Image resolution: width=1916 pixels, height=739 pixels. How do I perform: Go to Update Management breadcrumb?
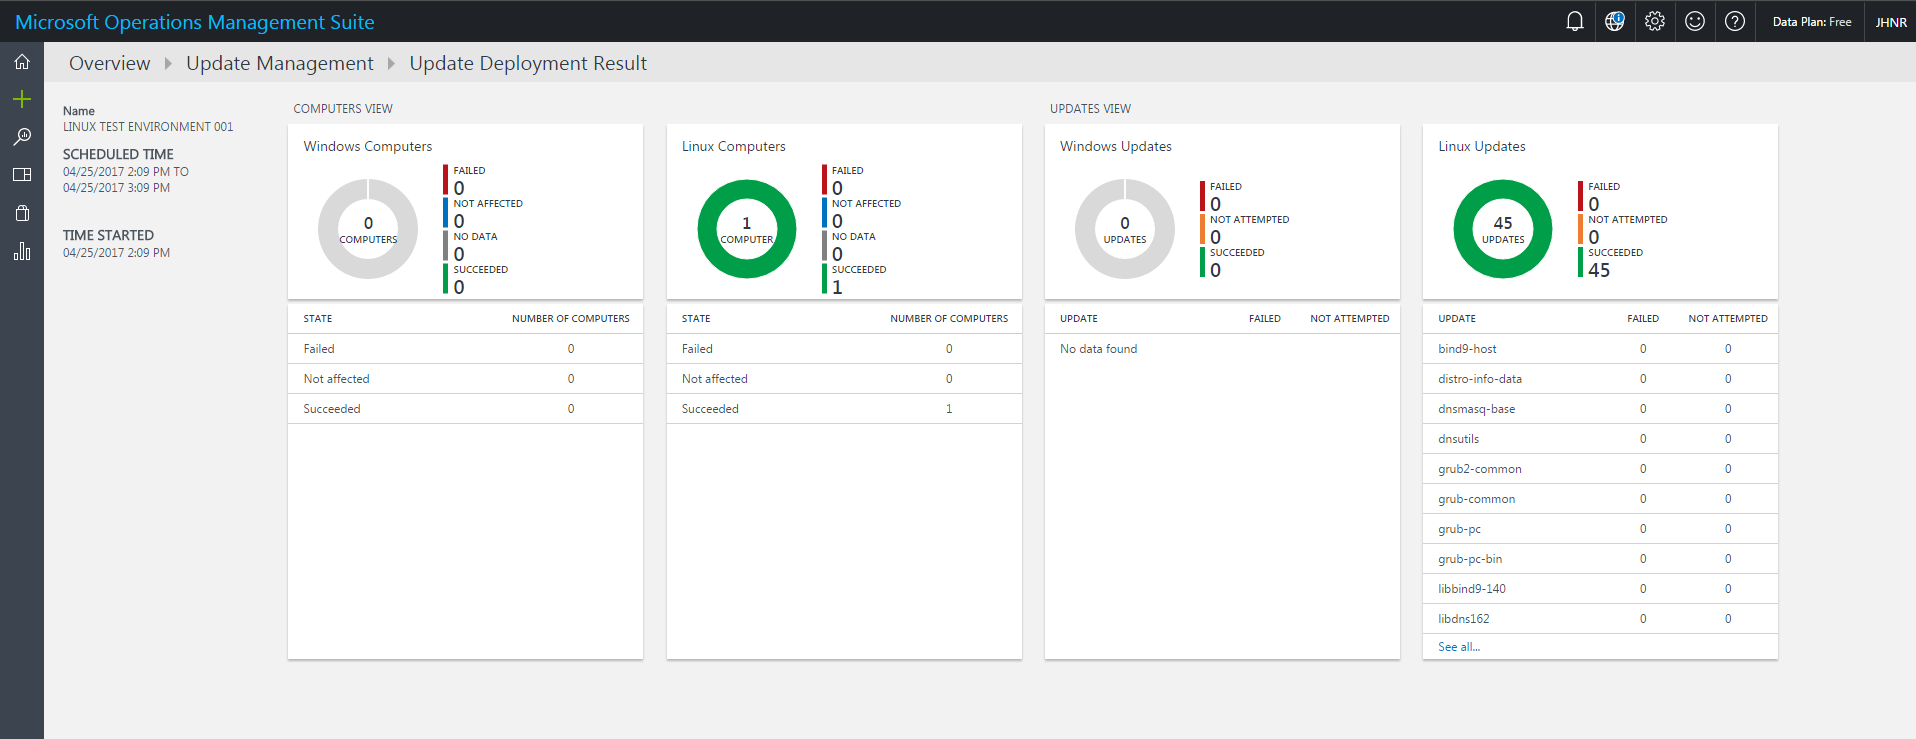[x=280, y=63]
